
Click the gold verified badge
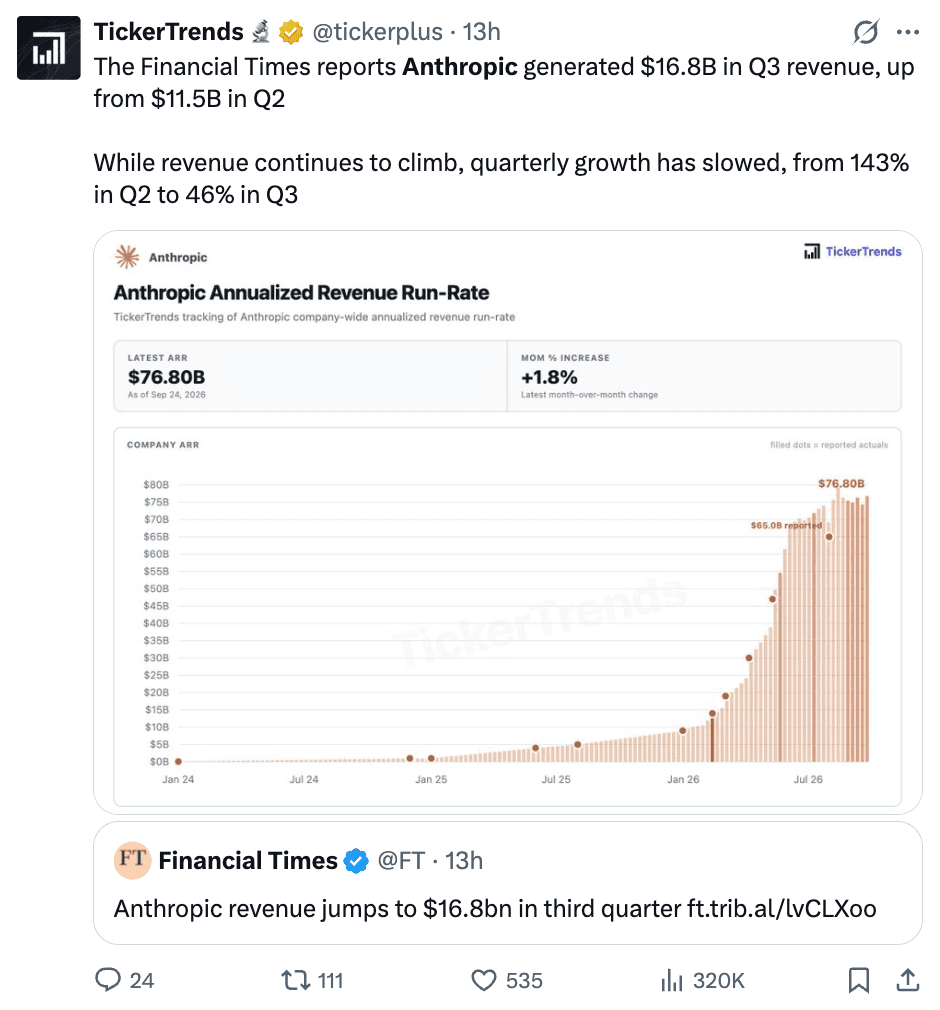click(291, 32)
